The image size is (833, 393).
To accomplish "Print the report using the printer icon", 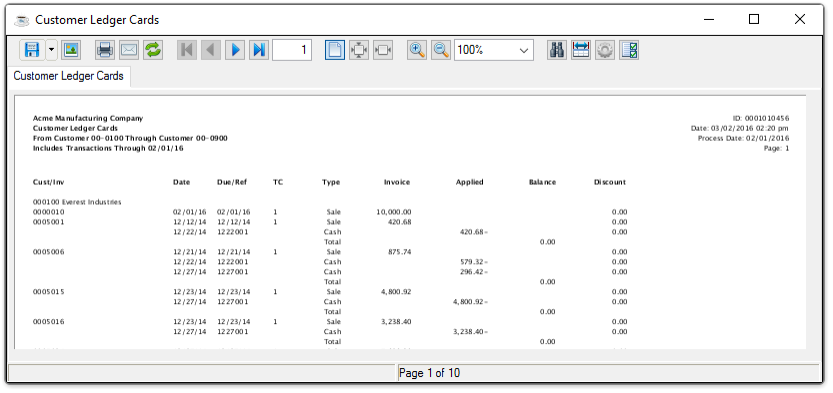I will pos(105,50).
